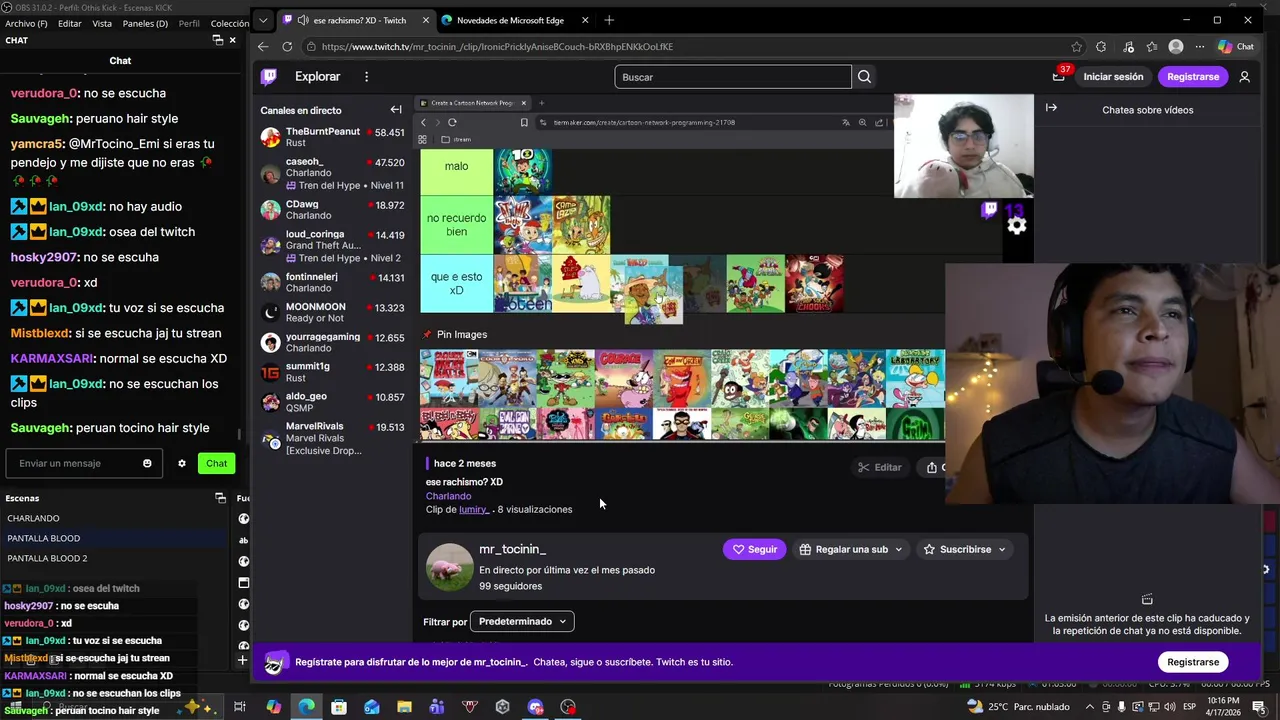
Task: Open Edge profile avatar
Action: [x=1176, y=46]
